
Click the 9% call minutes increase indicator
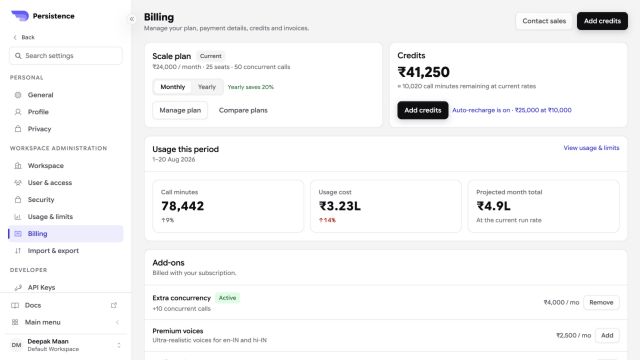pyautogui.click(x=167, y=220)
